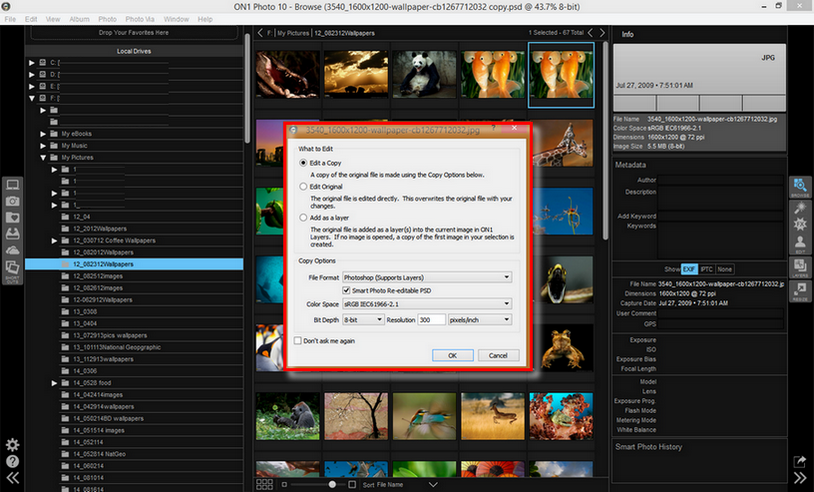
Task: Open the Color Space dropdown
Action: 426,304
